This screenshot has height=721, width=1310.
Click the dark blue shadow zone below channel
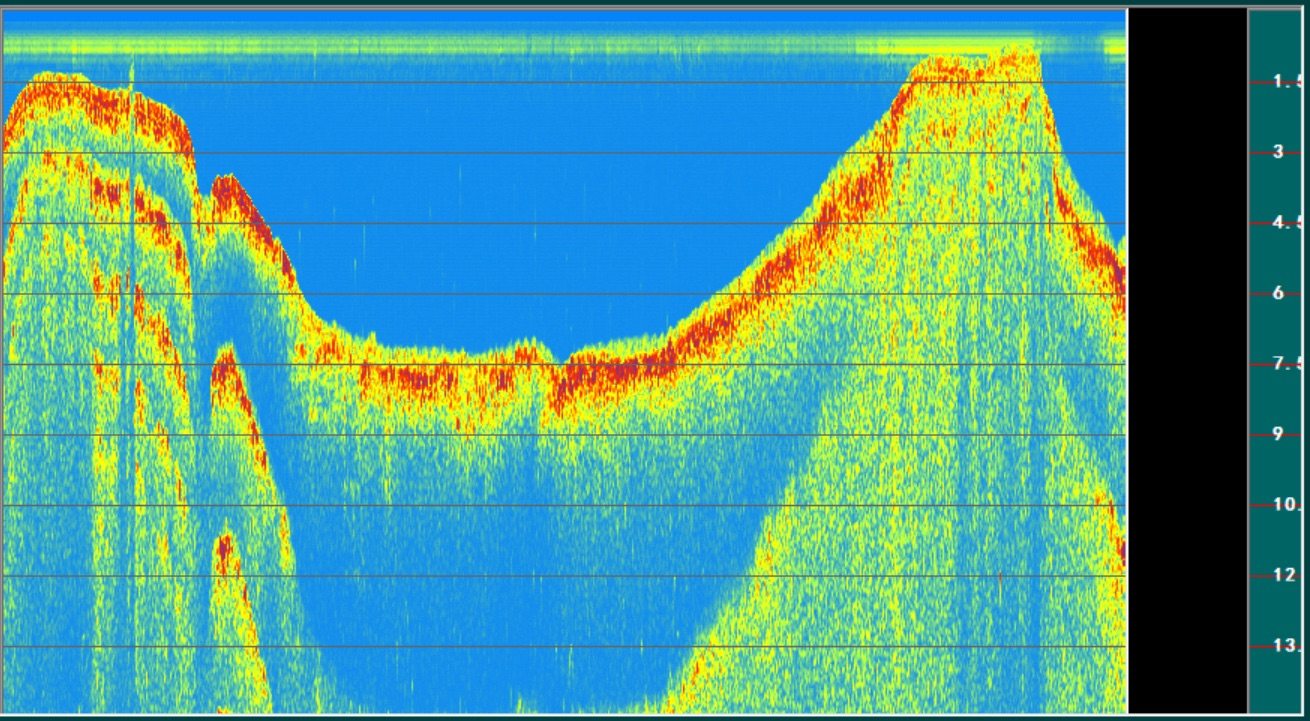coord(500,600)
